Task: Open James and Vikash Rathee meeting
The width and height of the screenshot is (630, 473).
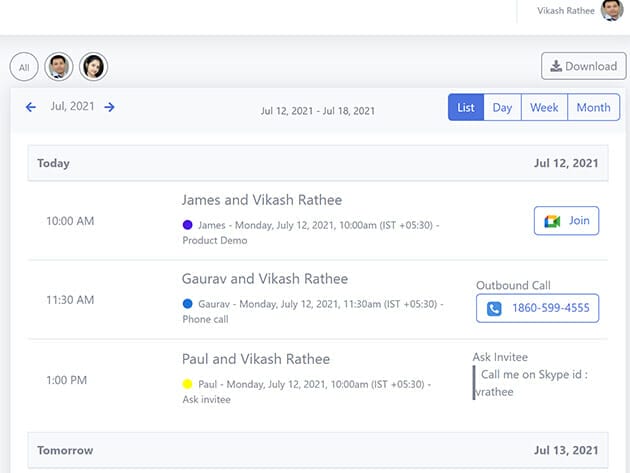Action: pos(263,200)
